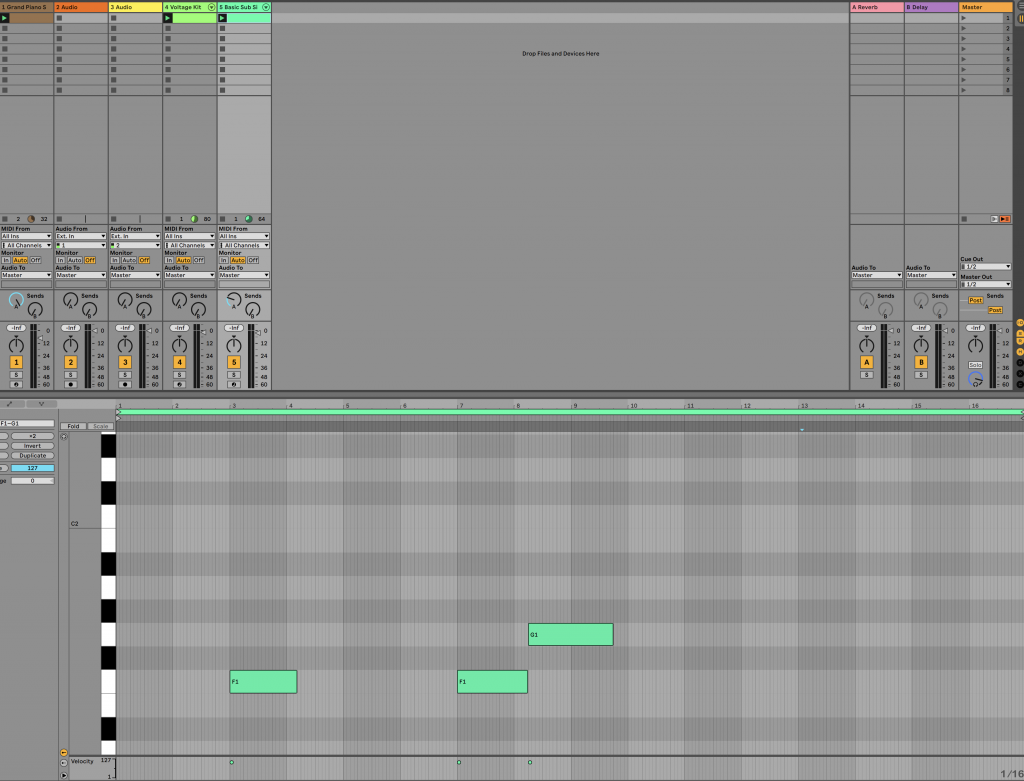This screenshot has width=1024, height=781.
Task: Click the Duplicate button in the notes panel
Action: (x=33, y=455)
